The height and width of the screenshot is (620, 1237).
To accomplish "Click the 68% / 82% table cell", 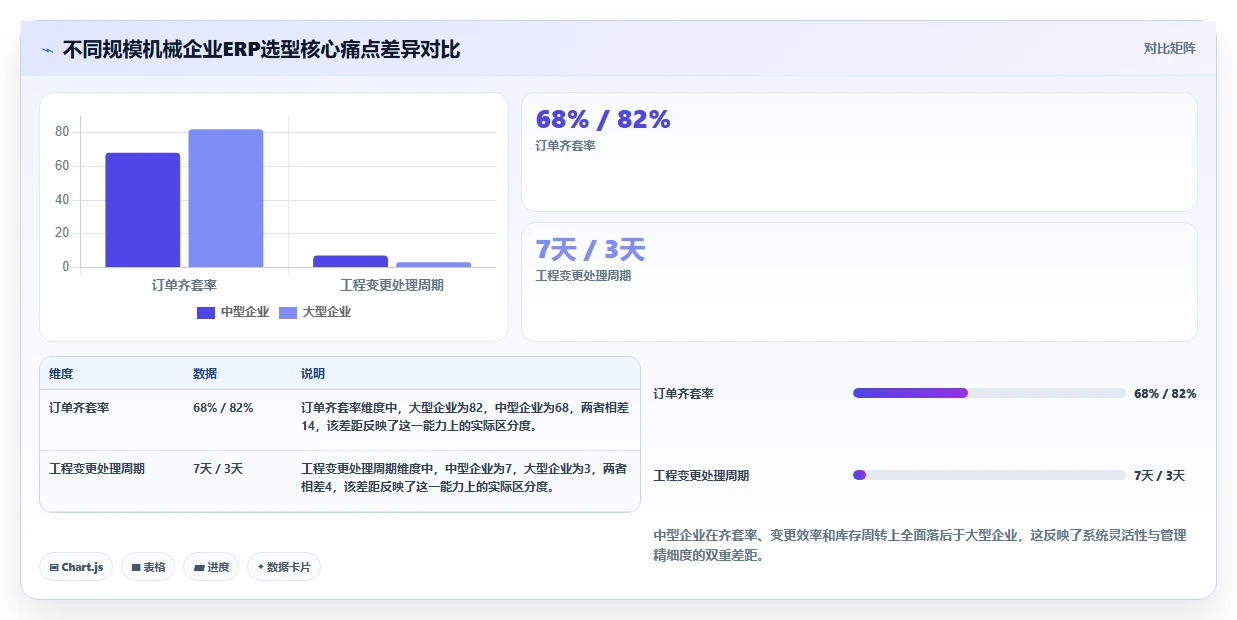I will coord(223,408).
